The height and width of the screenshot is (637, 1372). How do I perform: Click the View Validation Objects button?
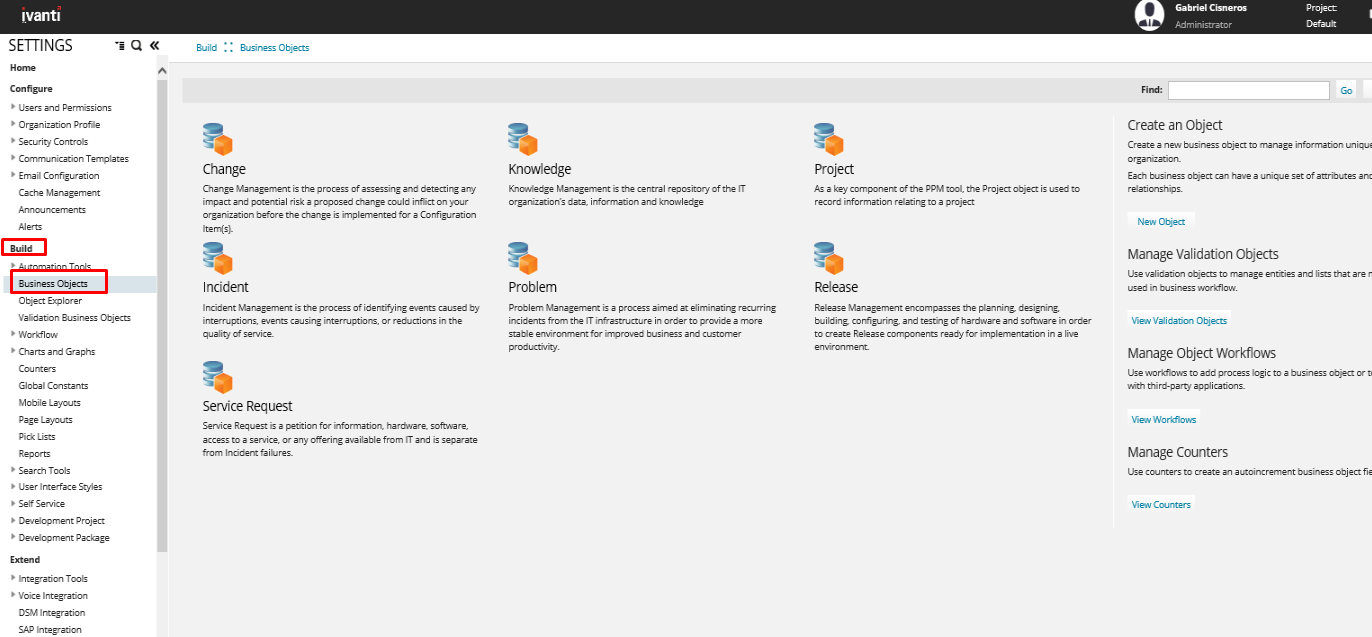[1178, 321]
